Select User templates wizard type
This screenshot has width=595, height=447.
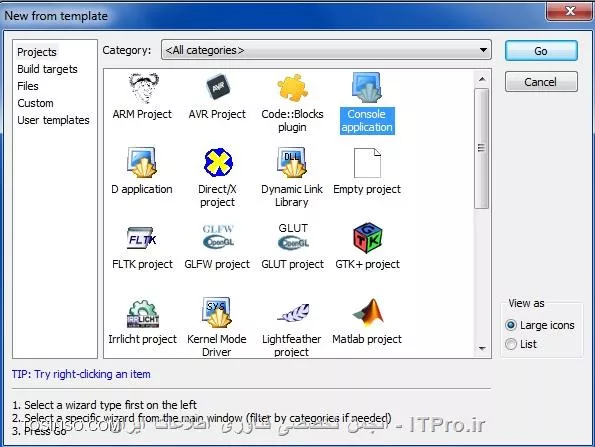click(54, 120)
